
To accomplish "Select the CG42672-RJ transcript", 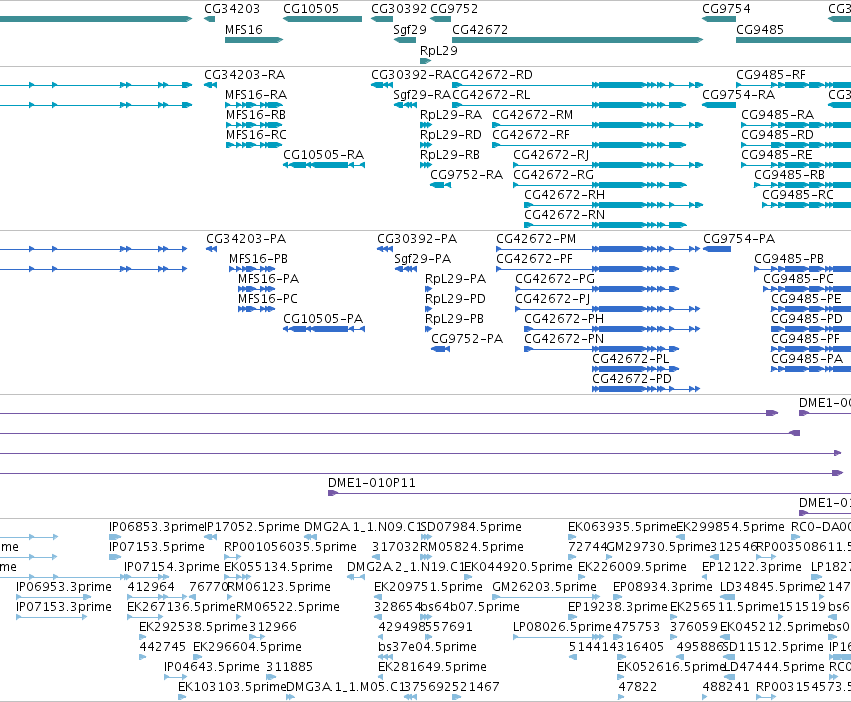I will click(551, 155).
